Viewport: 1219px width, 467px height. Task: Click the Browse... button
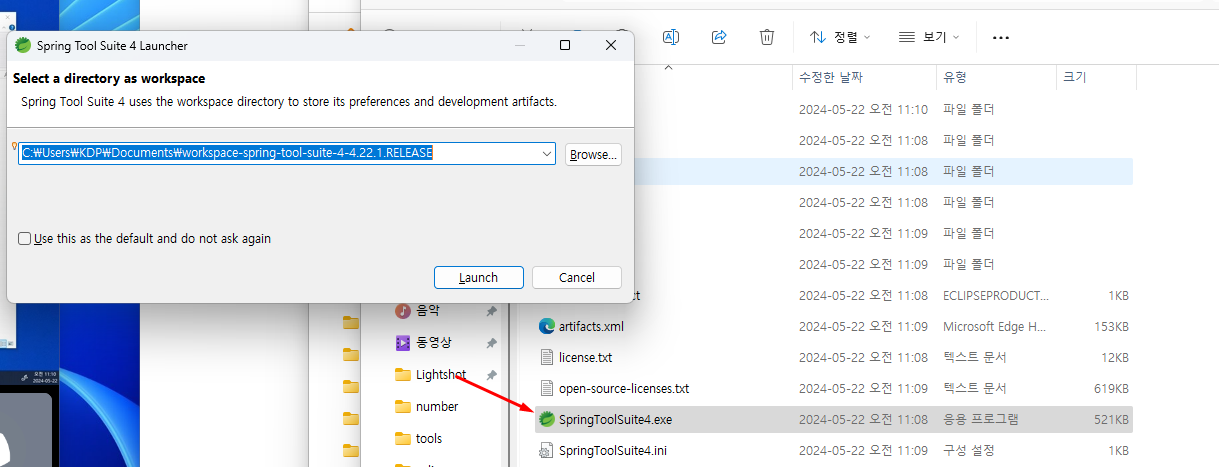tap(593, 154)
